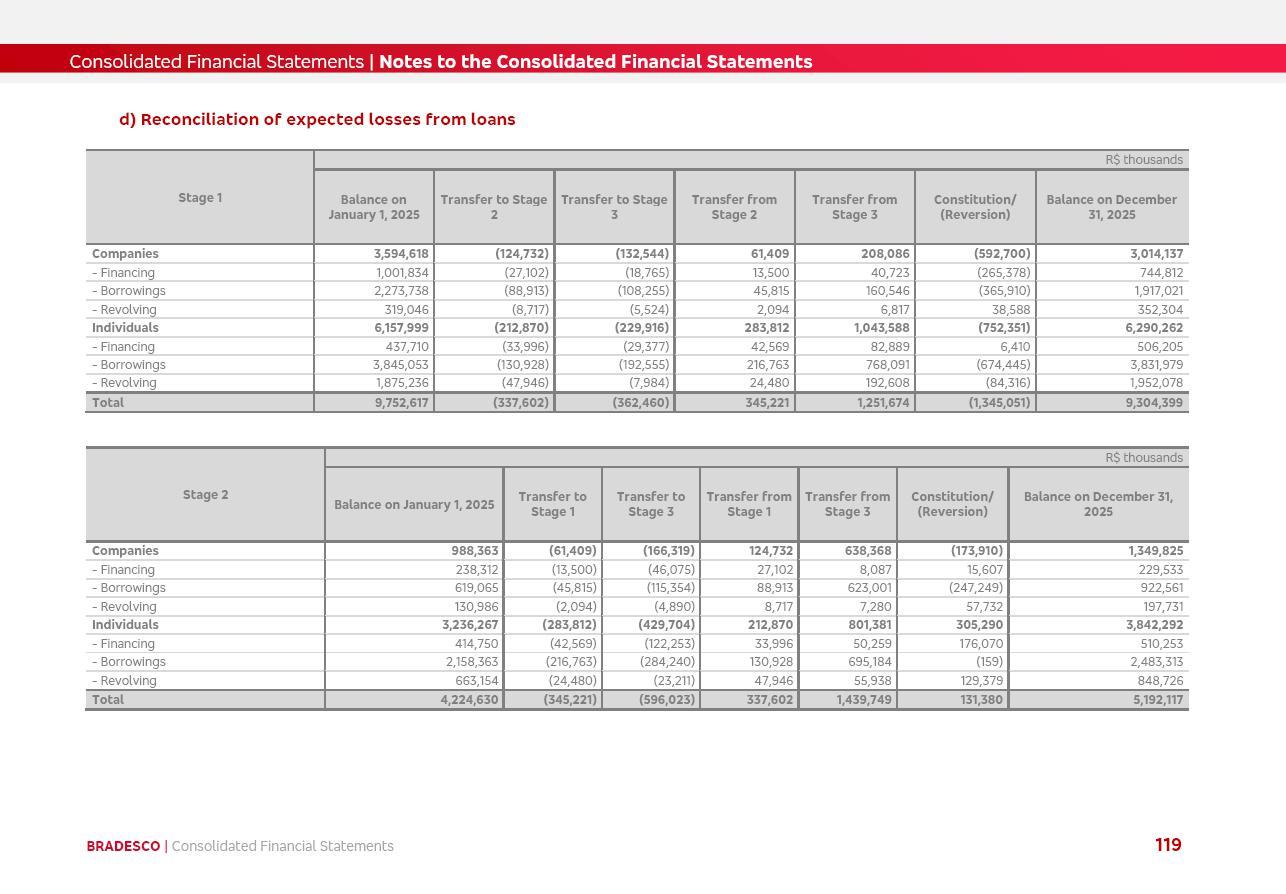Select the Stage 2 Transfer from Stage 3 total 1,439,749

point(863,700)
